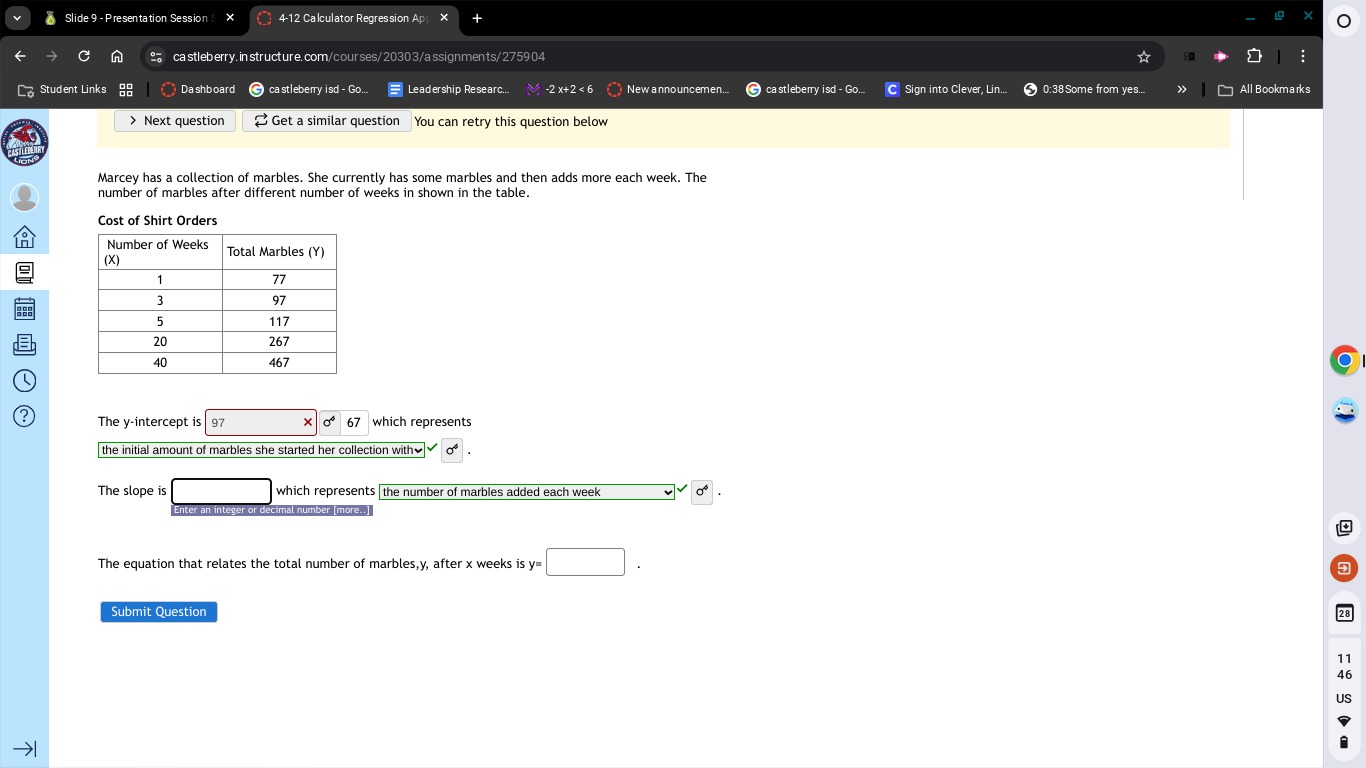Click the y-intercept answer box
The width and height of the screenshot is (1366, 768).
pos(261,423)
